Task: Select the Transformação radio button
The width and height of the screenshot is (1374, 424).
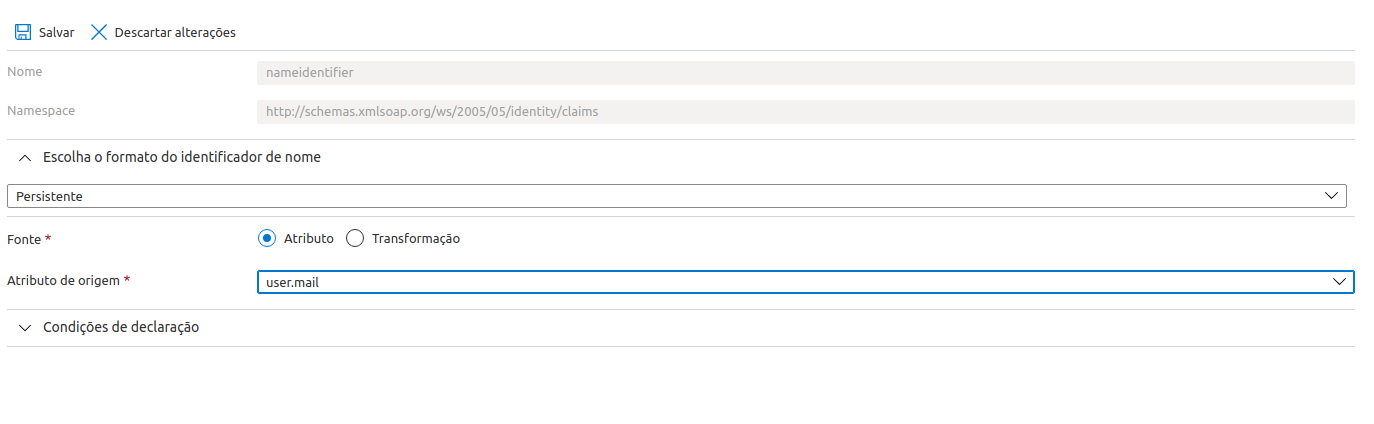Action: 354,238
